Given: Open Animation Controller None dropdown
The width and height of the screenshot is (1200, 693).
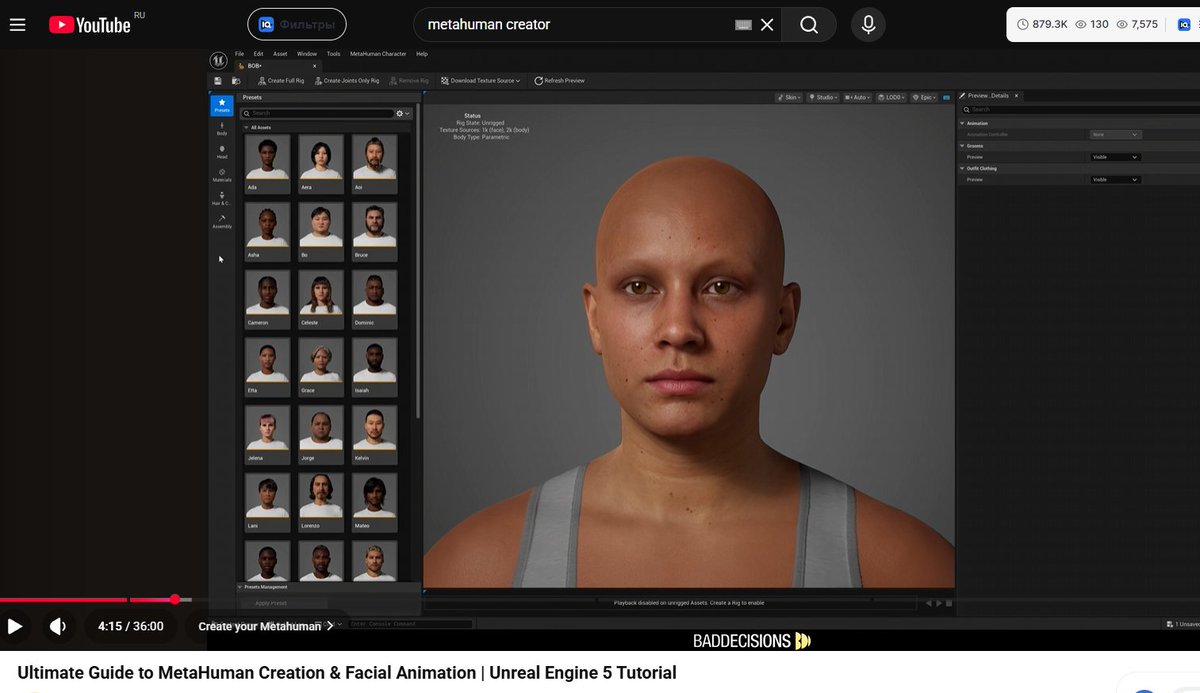Looking at the screenshot, I should point(1115,134).
